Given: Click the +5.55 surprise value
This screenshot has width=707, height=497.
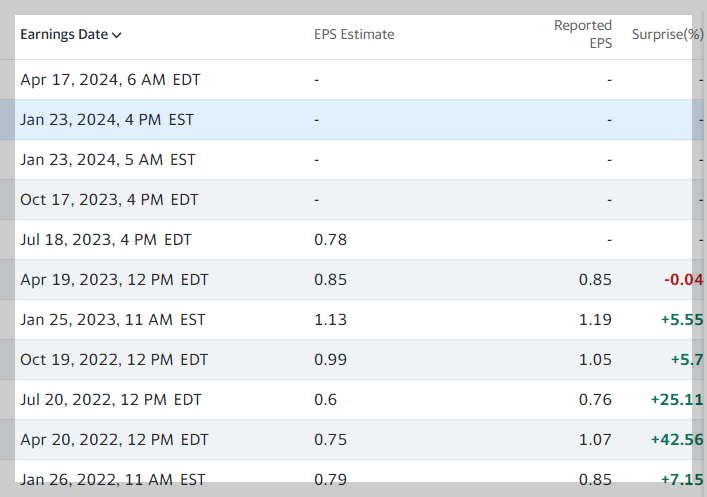Looking at the screenshot, I should (682, 320).
